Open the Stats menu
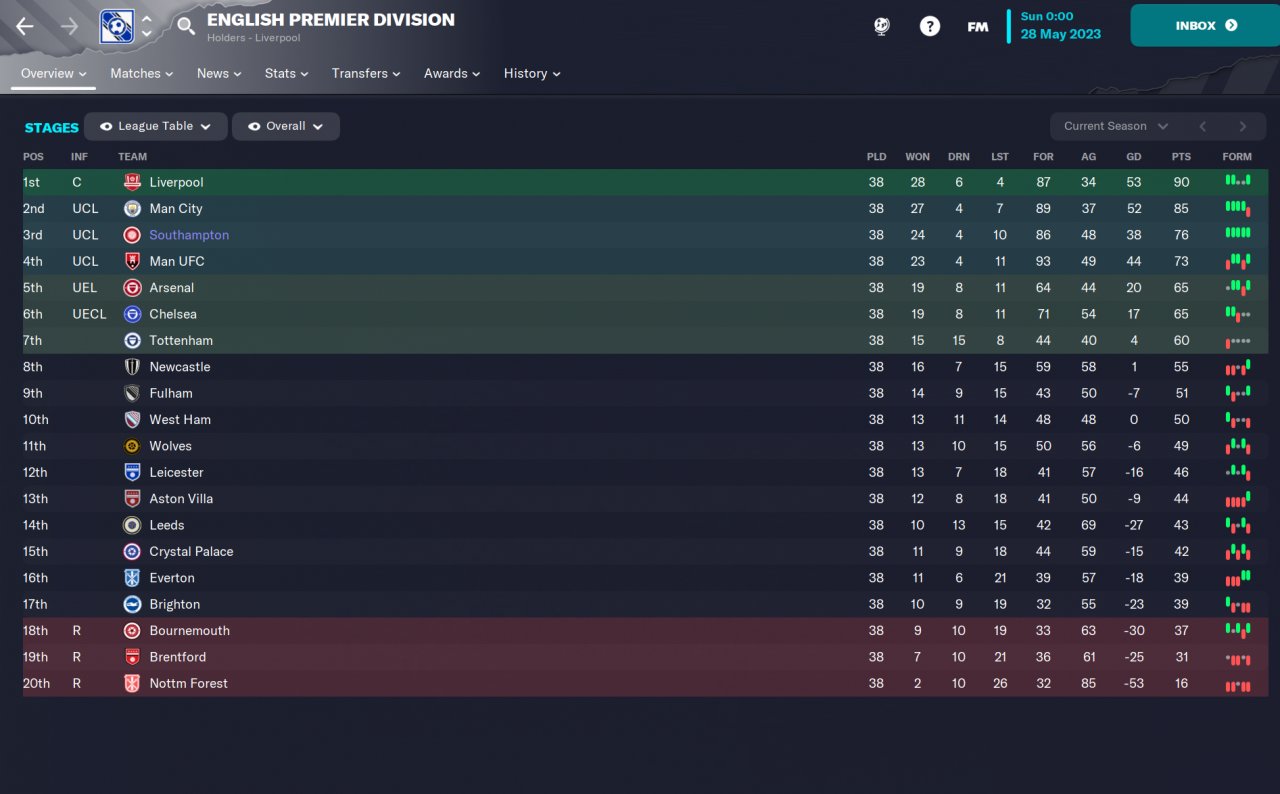 click(286, 73)
